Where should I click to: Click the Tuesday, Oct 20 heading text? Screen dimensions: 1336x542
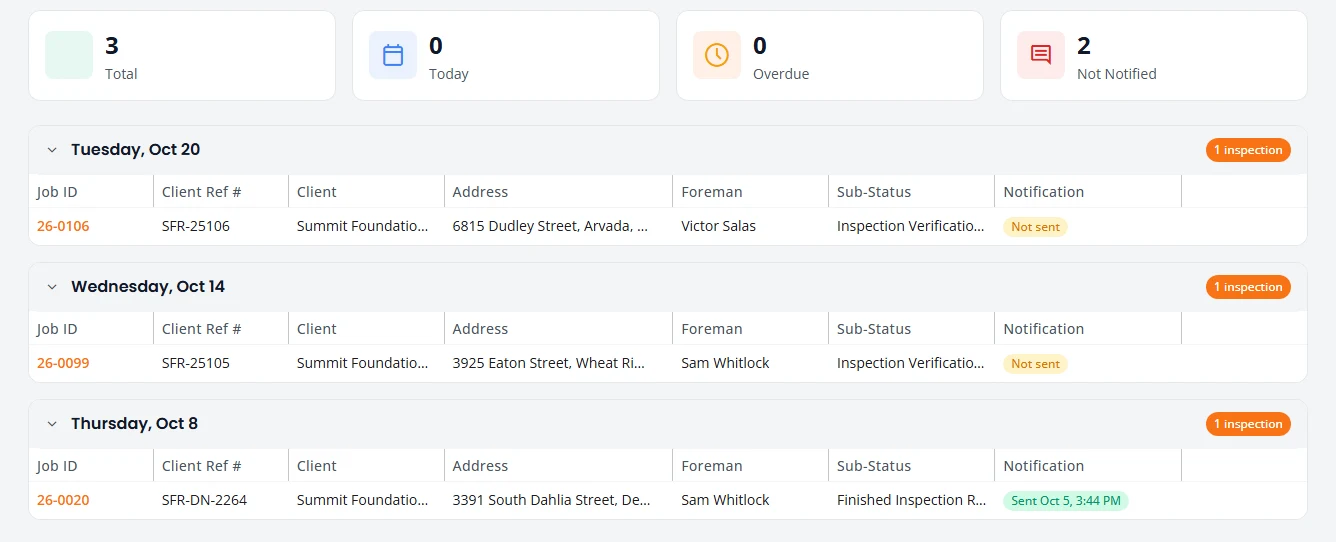(x=135, y=150)
